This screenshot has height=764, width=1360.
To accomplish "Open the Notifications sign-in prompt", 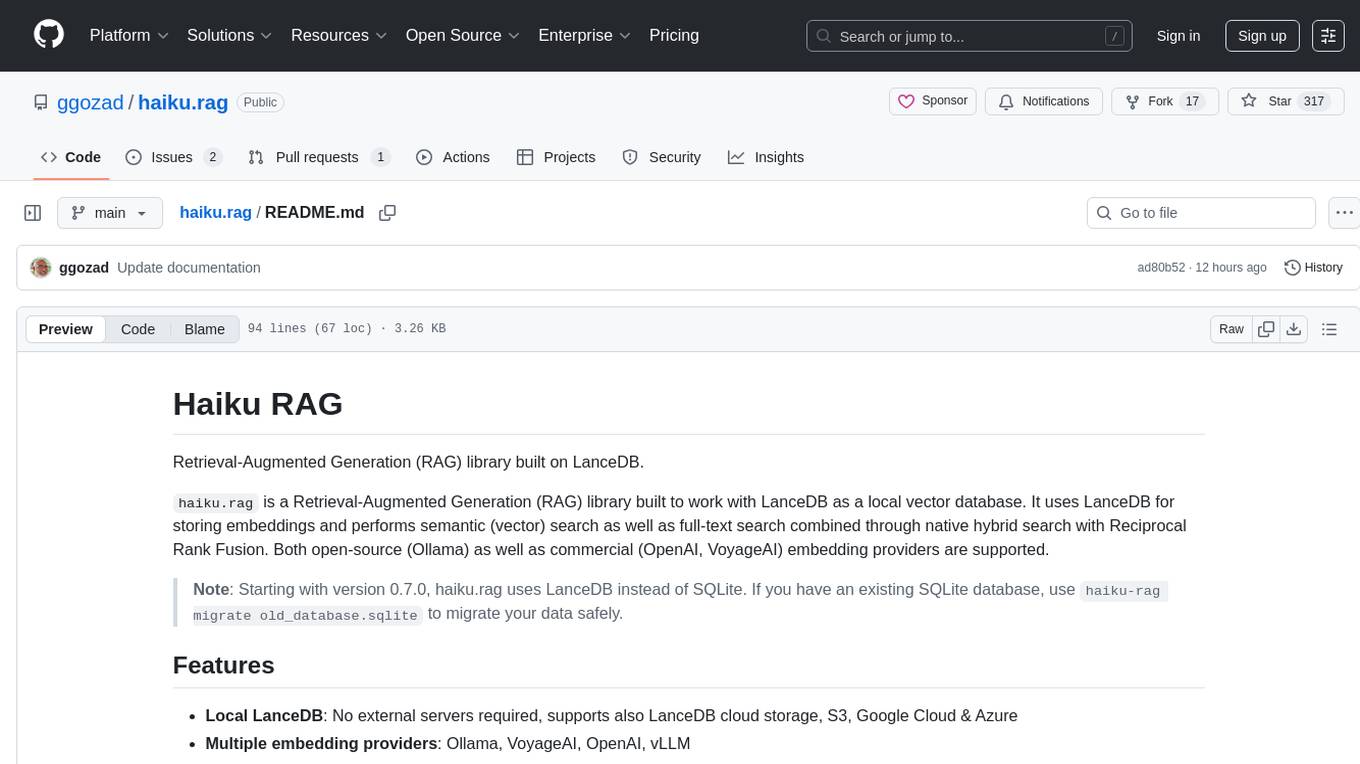I will click(x=1044, y=101).
